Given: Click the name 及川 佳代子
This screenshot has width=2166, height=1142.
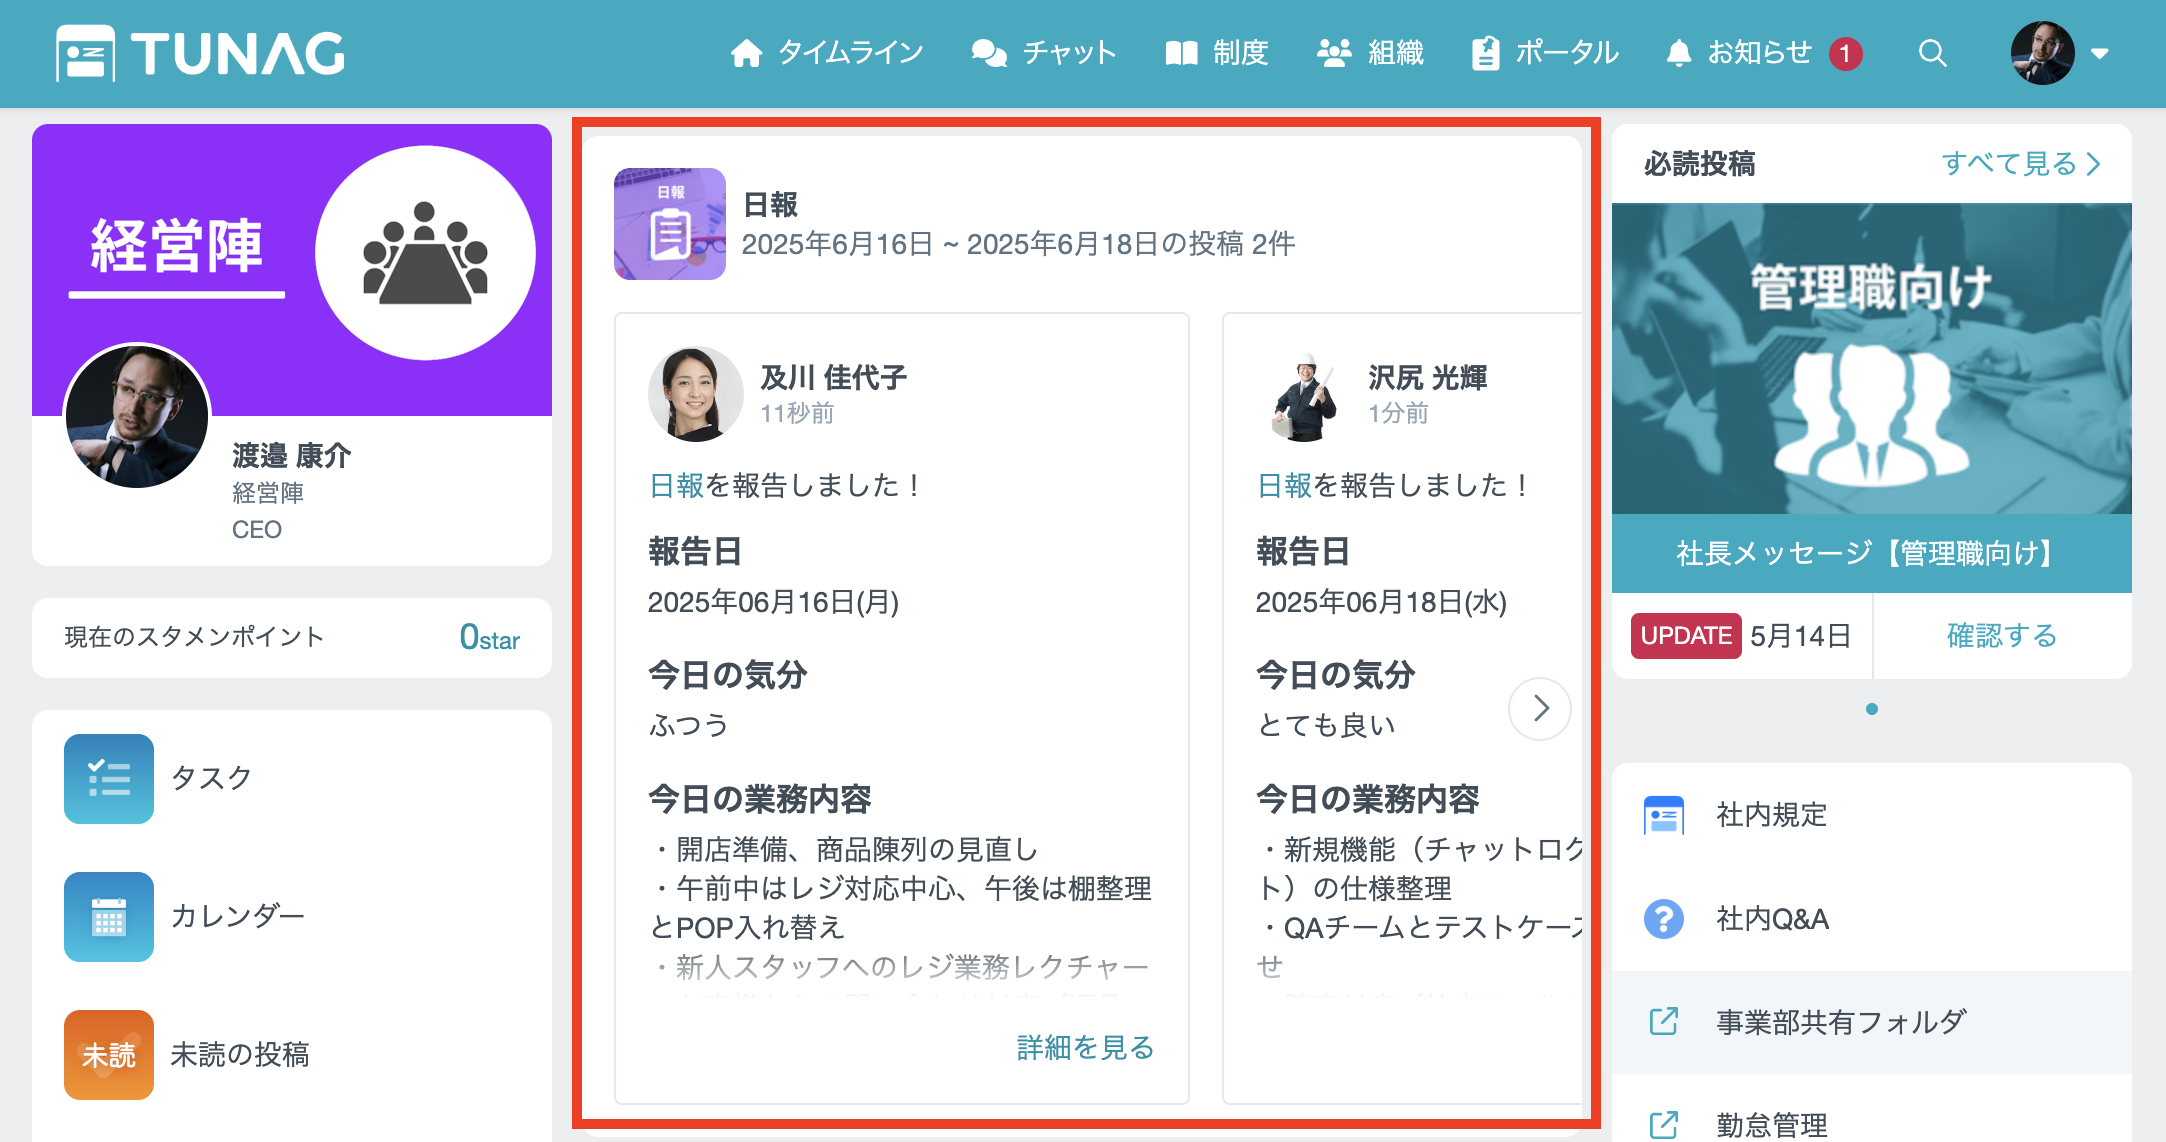Looking at the screenshot, I should coord(834,378).
